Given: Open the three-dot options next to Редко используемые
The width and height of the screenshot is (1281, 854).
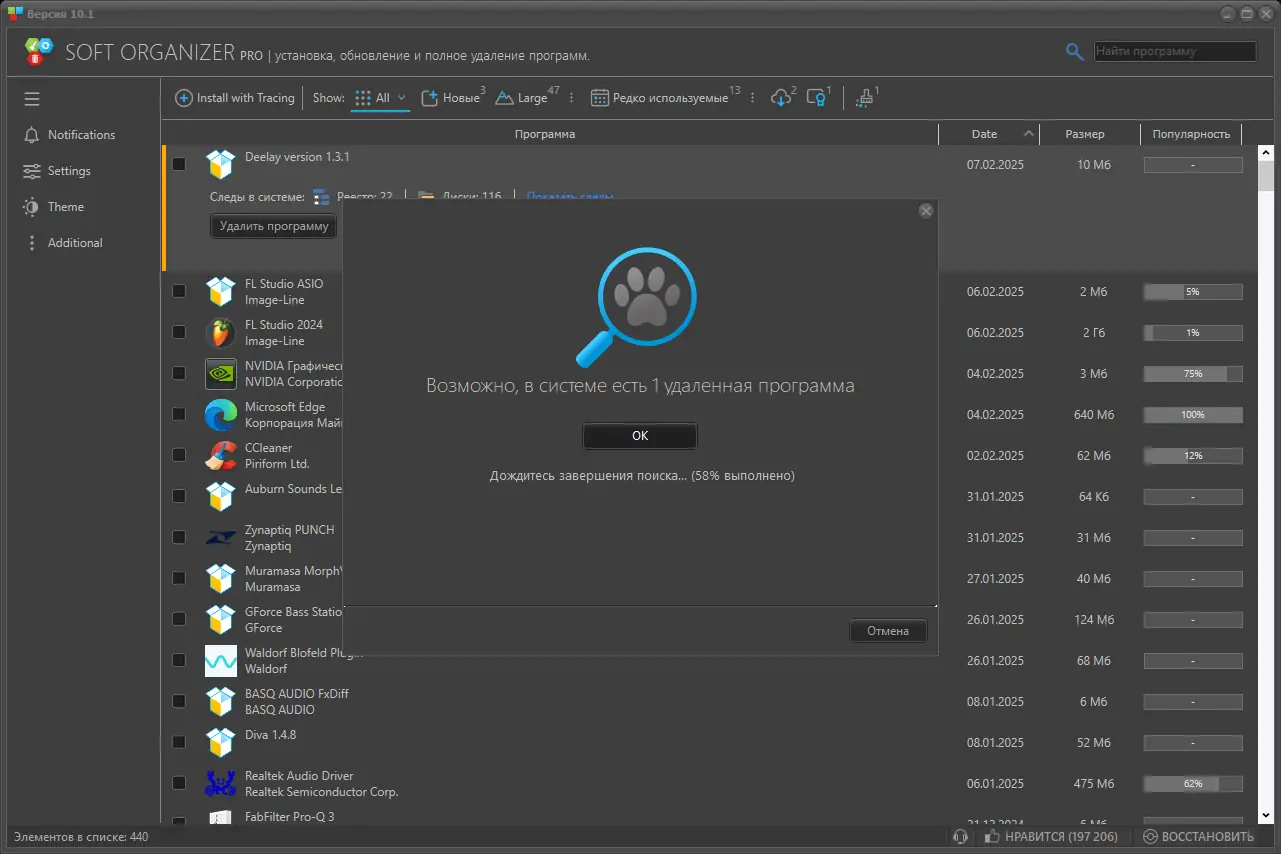Looking at the screenshot, I should (752, 98).
